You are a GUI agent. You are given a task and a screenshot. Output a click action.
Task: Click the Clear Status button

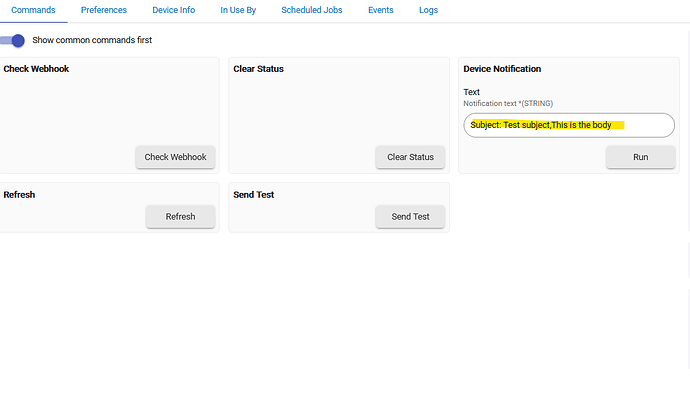tap(410, 157)
